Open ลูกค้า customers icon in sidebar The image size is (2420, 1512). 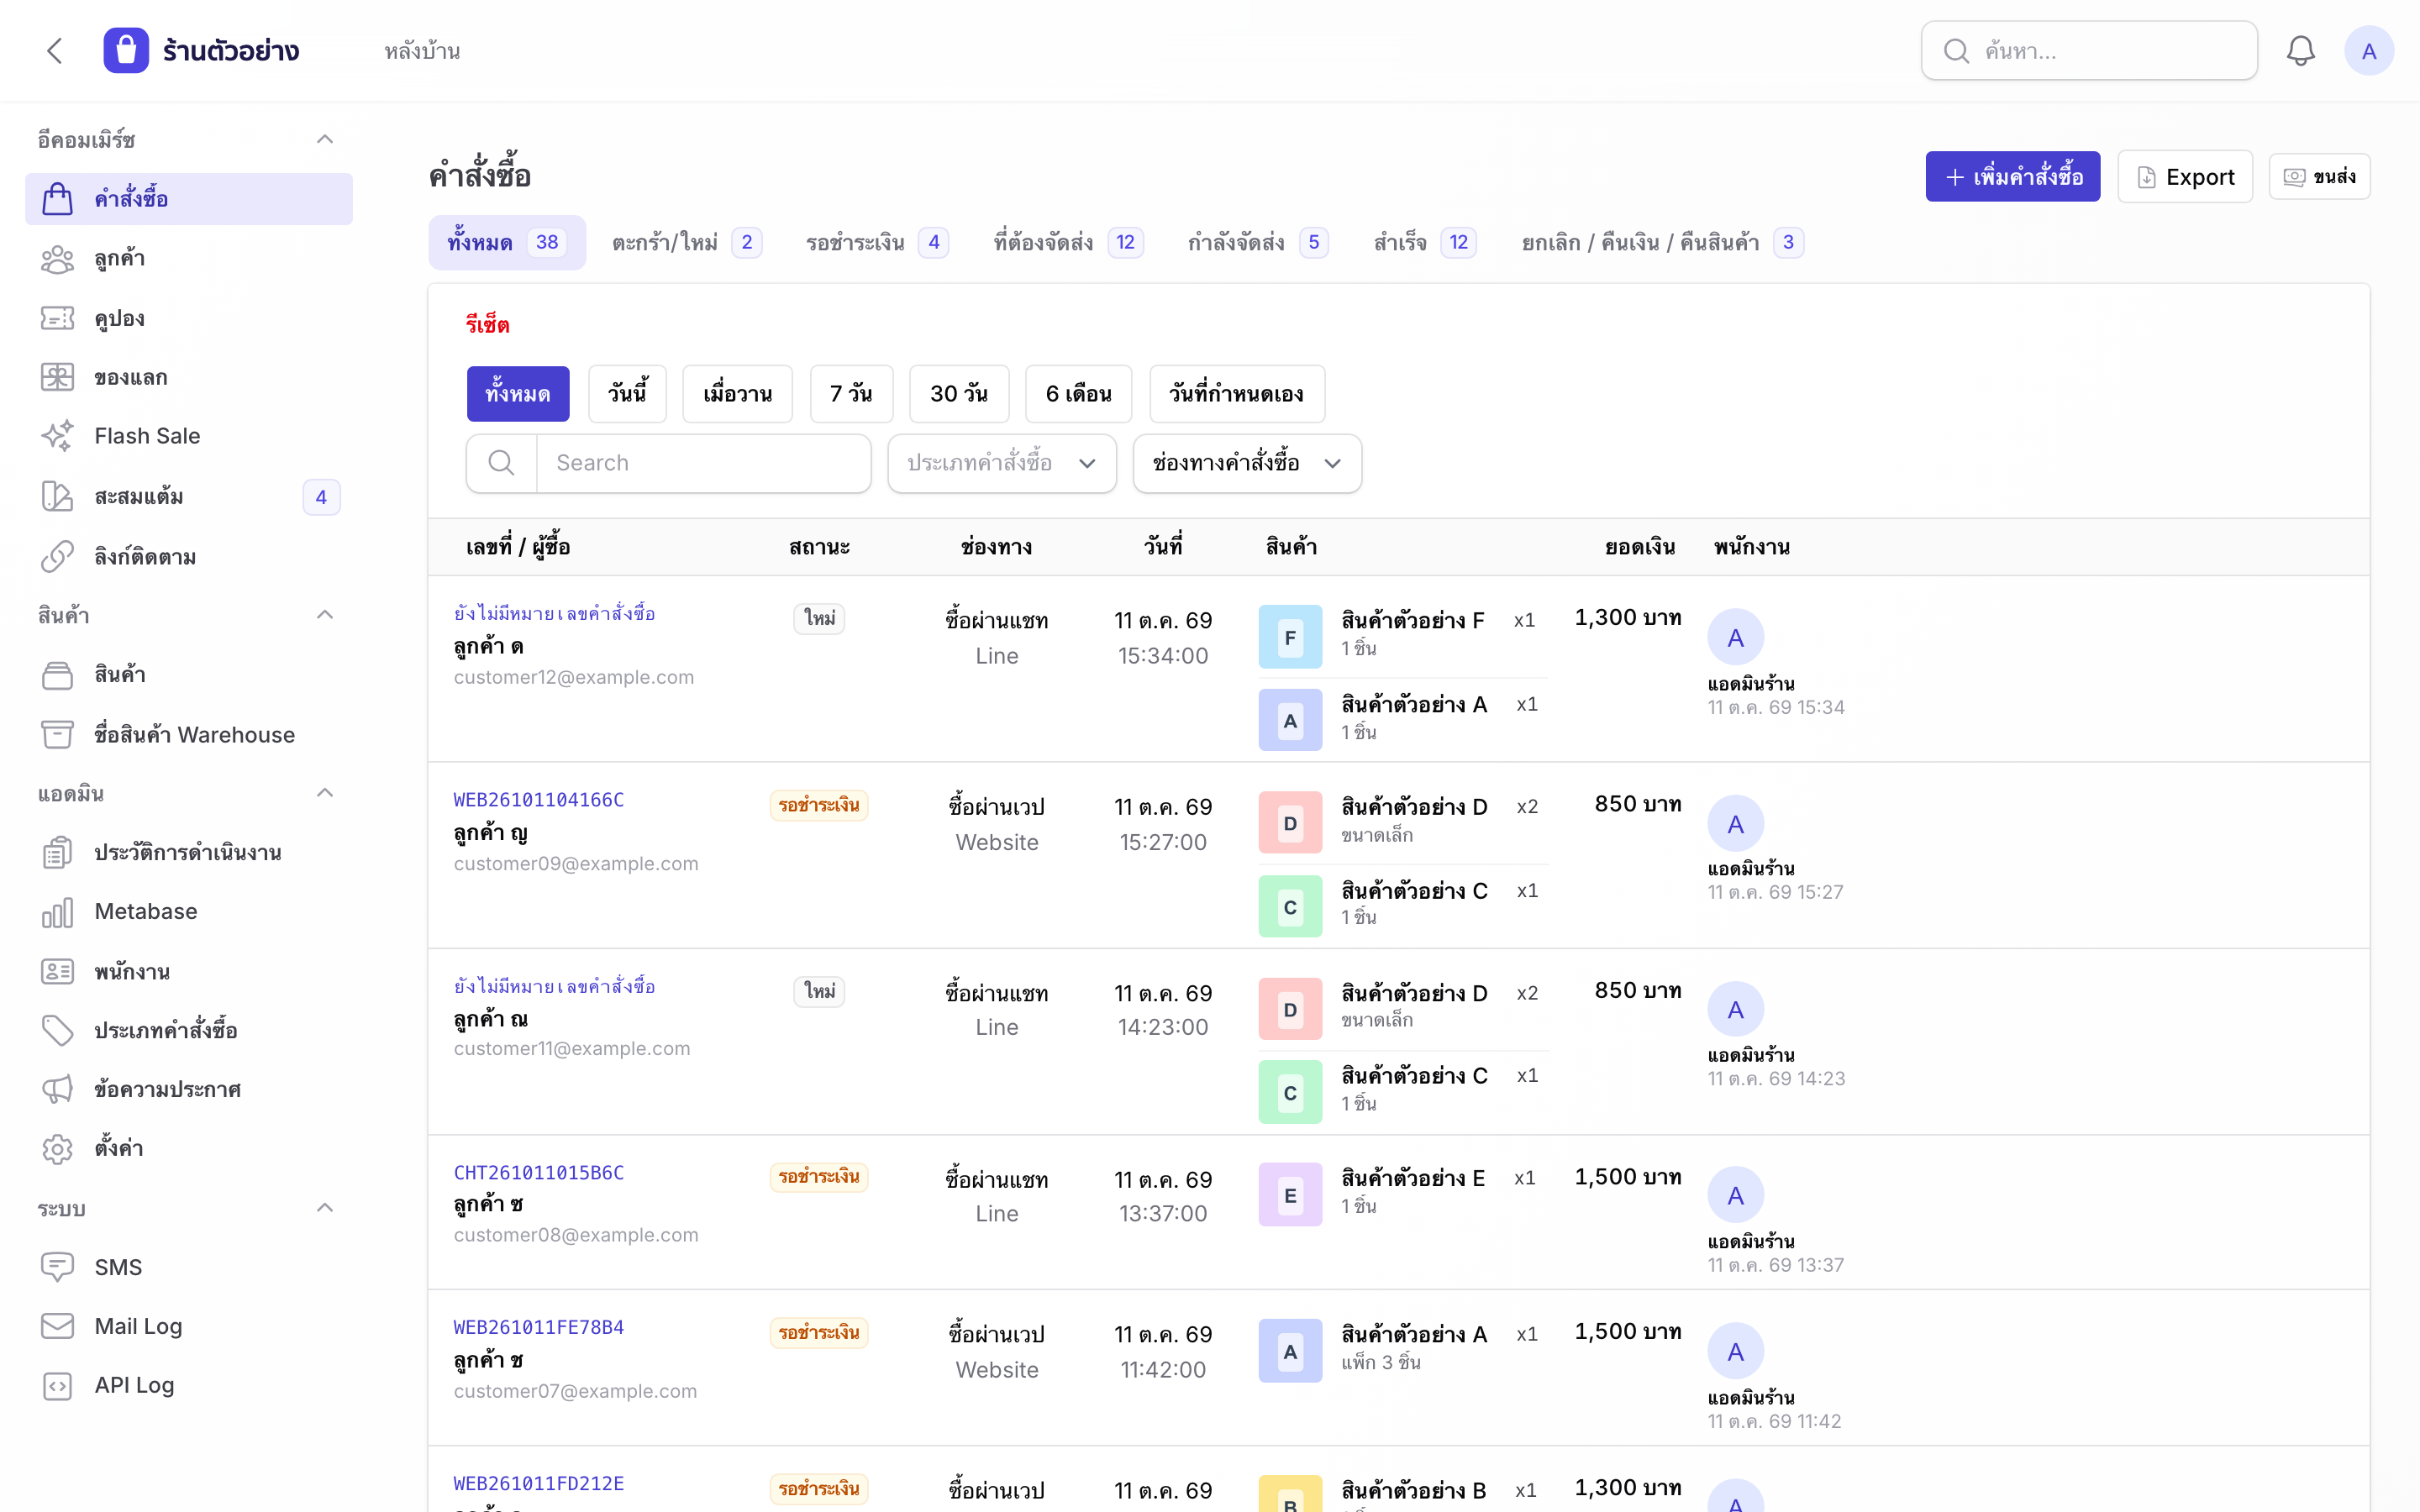point(57,259)
